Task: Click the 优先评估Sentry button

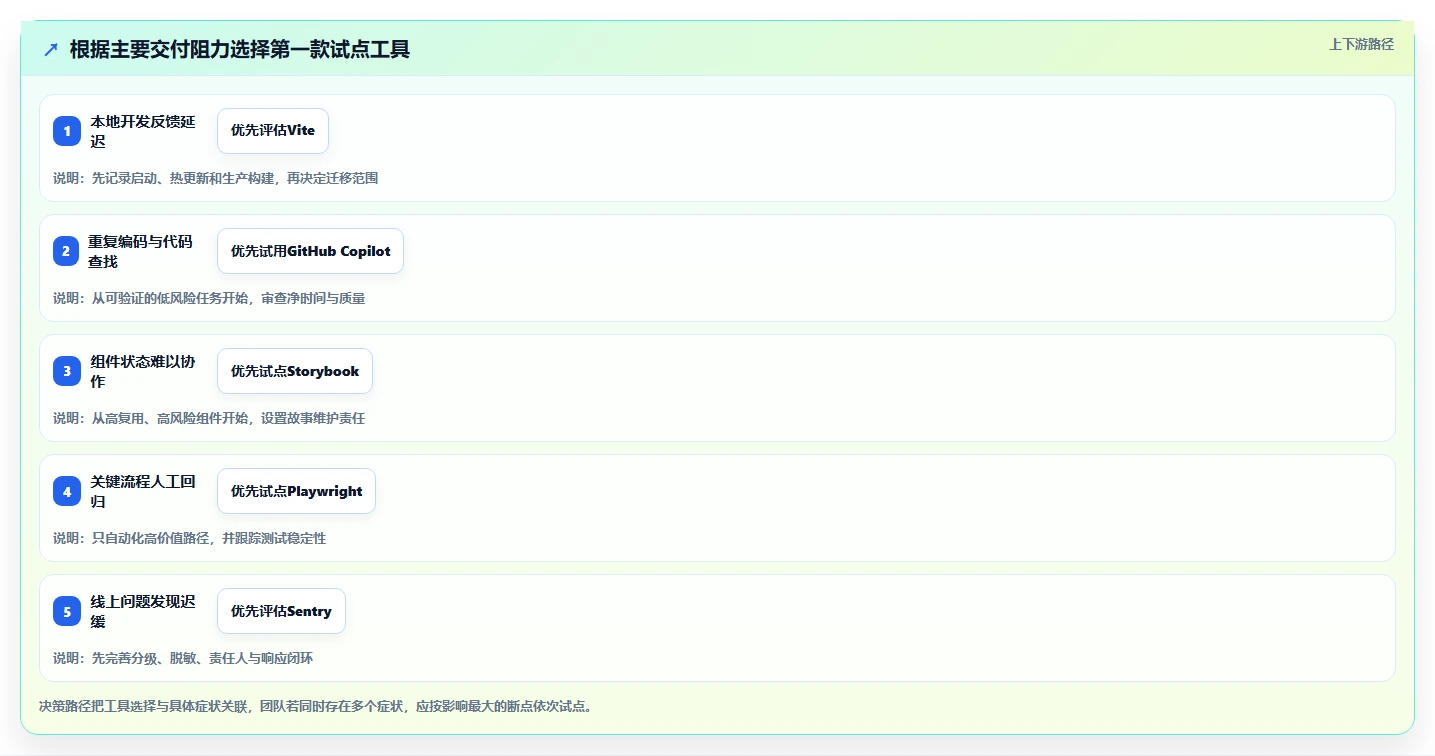Action: click(x=281, y=611)
